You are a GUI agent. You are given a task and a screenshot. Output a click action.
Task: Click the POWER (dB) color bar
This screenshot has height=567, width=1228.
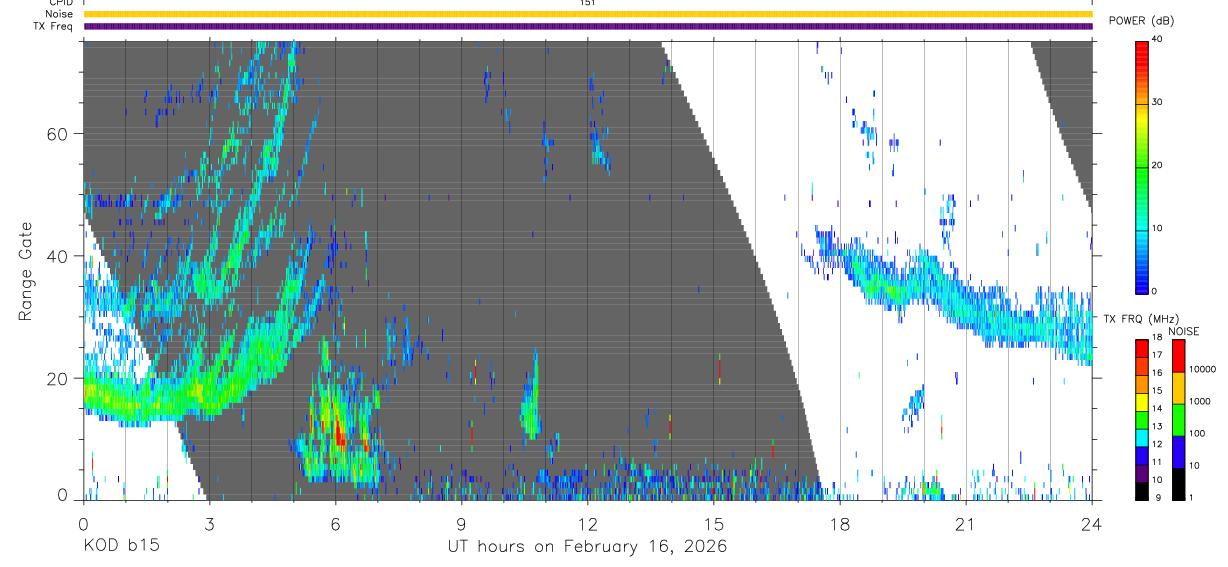(1142, 166)
